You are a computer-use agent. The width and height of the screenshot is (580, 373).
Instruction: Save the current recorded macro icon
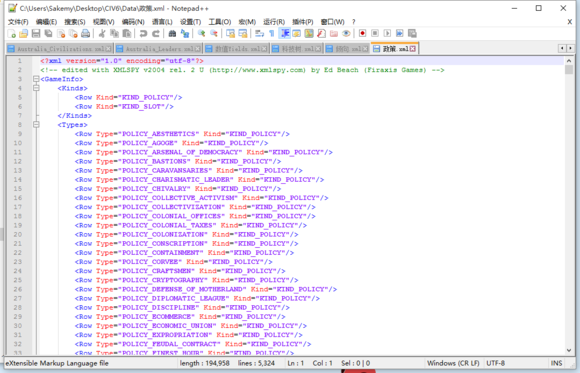412,34
